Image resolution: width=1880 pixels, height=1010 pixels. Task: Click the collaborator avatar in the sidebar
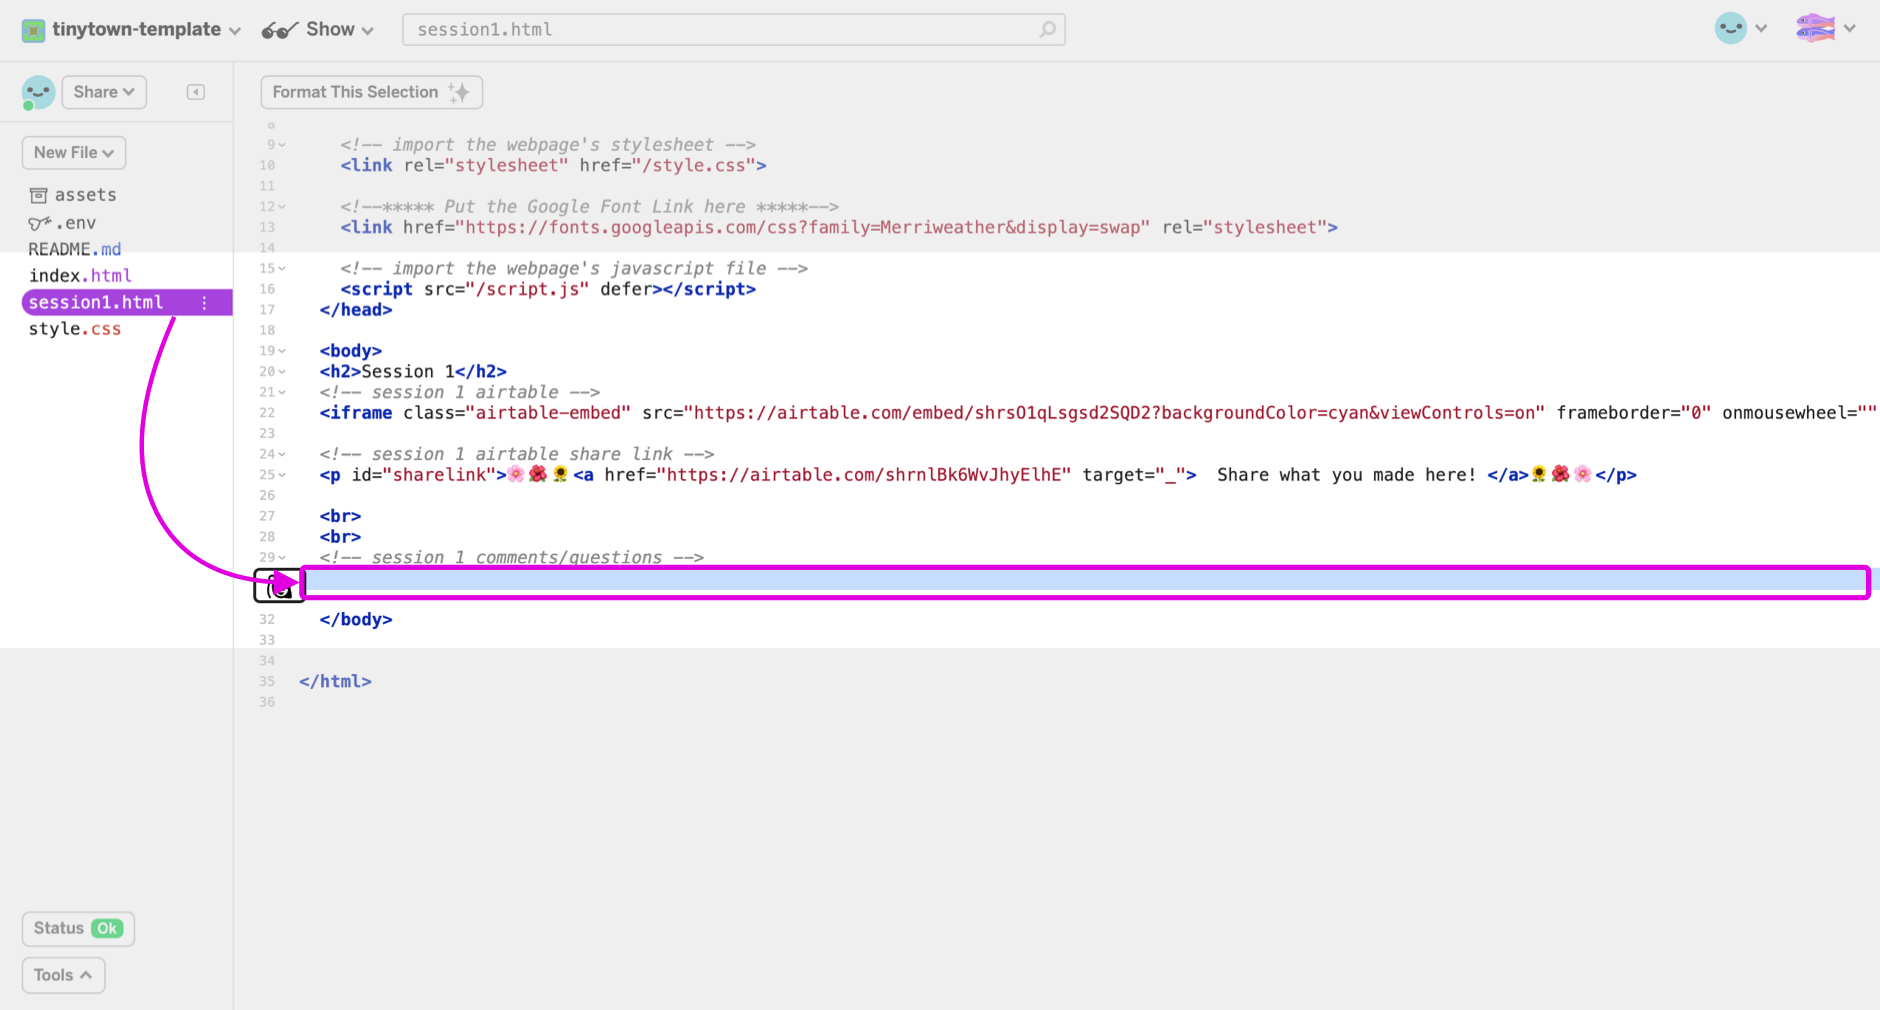coord(38,93)
